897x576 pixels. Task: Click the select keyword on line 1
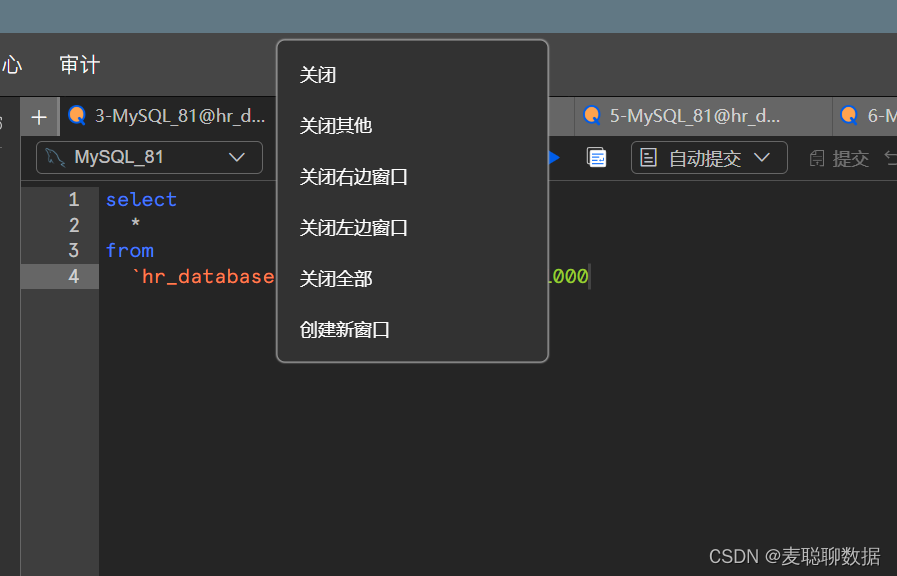[141, 200]
